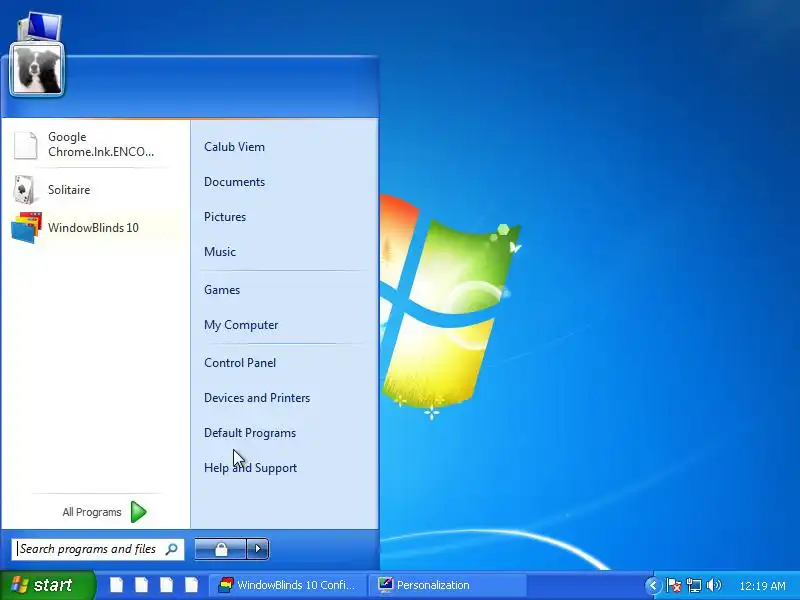
Task: Click the network tray icon
Action: point(694,585)
